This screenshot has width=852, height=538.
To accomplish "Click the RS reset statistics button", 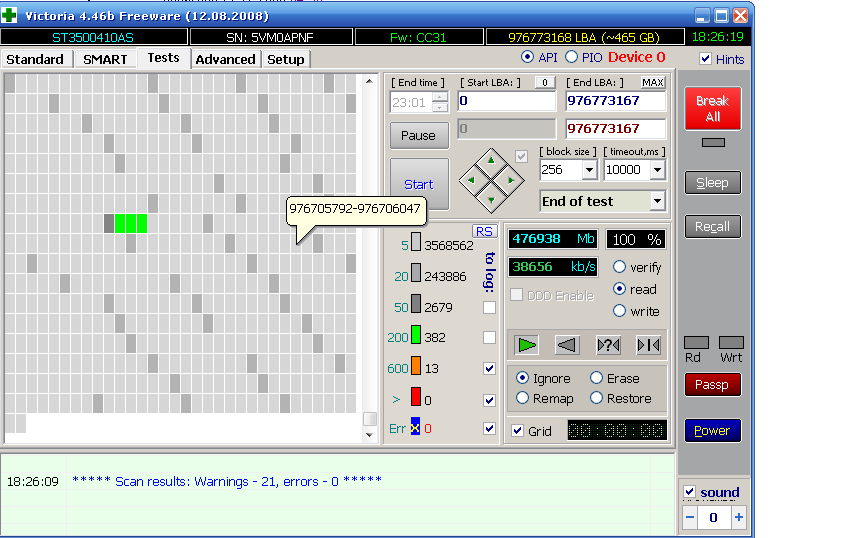I will coord(484,231).
